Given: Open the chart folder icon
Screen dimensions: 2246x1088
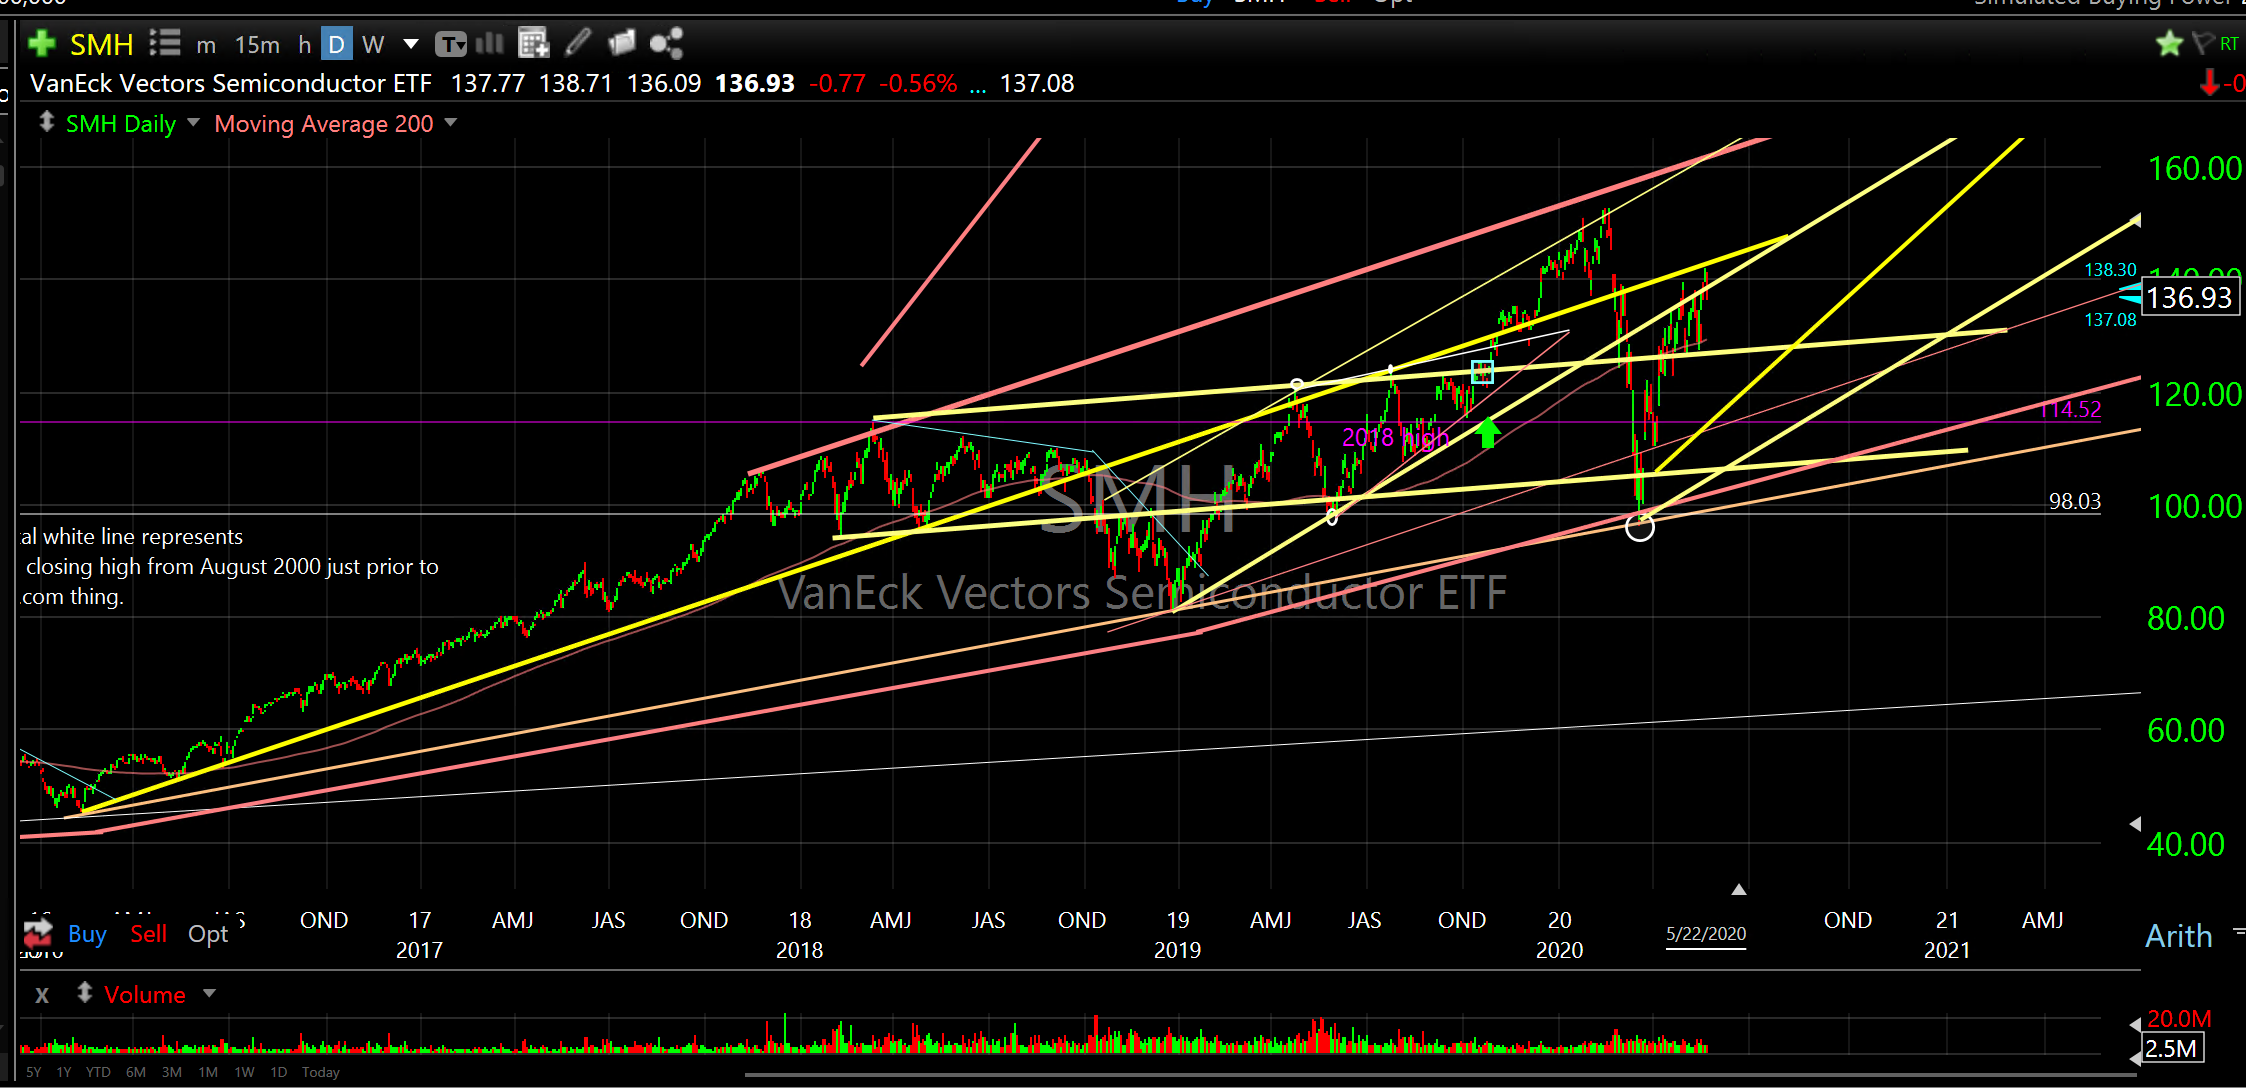Looking at the screenshot, I should coord(622,42).
